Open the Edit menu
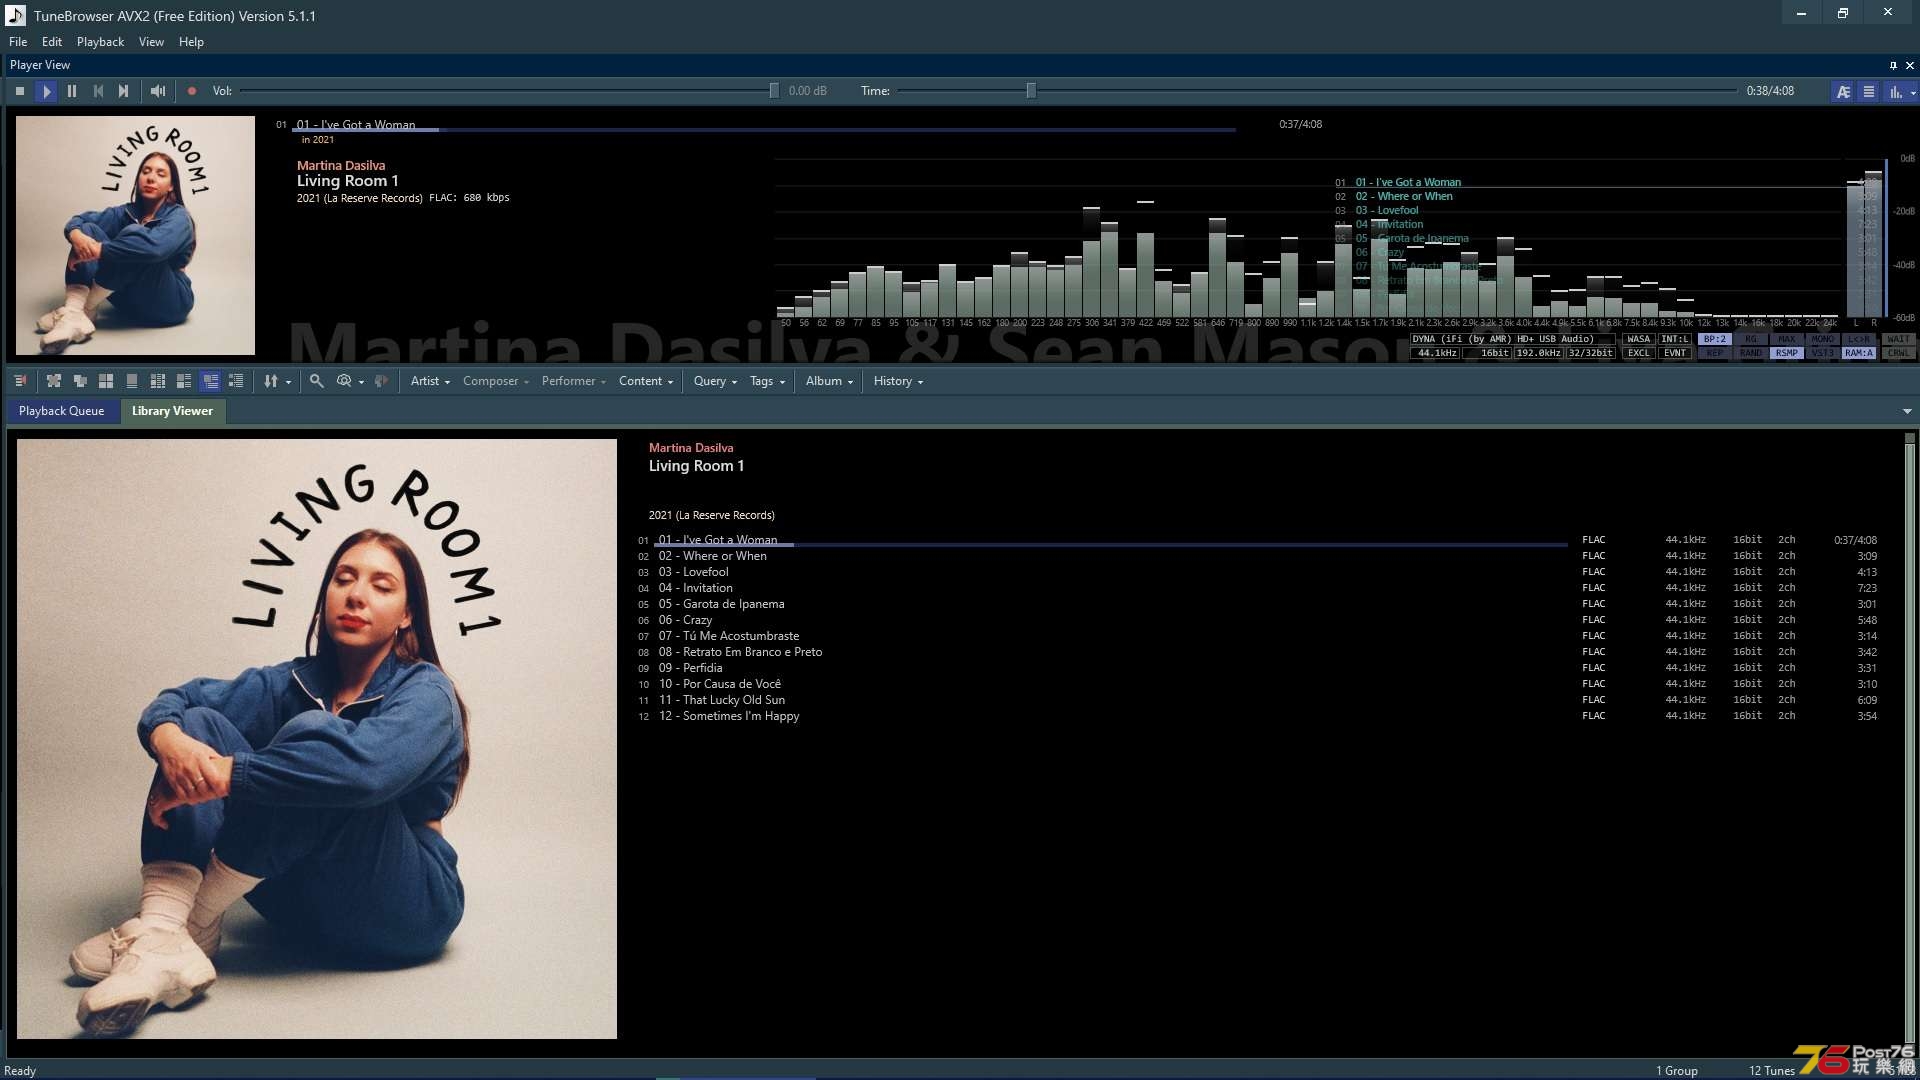The image size is (1920, 1080). (x=52, y=42)
